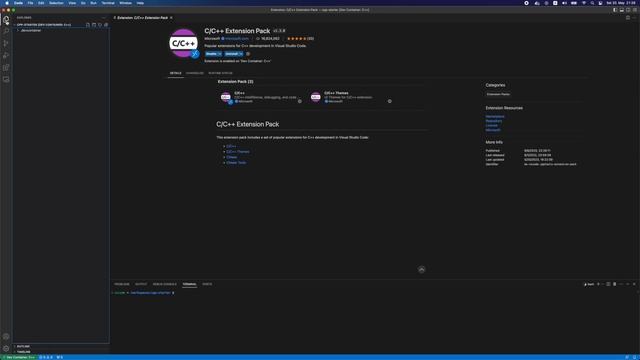Image resolution: width=640 pixels, height=360 pixels.
Task: Select the Terminal panel tab
Action: [189, 284]
